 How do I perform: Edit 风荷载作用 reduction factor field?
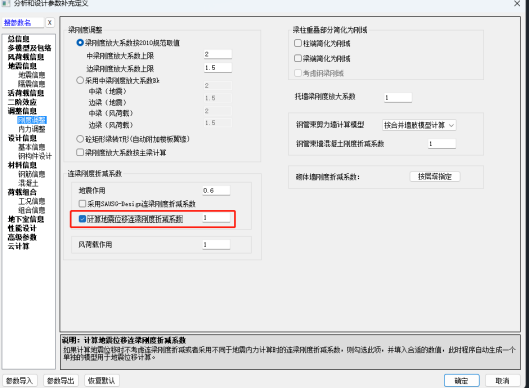pos(216,244)
